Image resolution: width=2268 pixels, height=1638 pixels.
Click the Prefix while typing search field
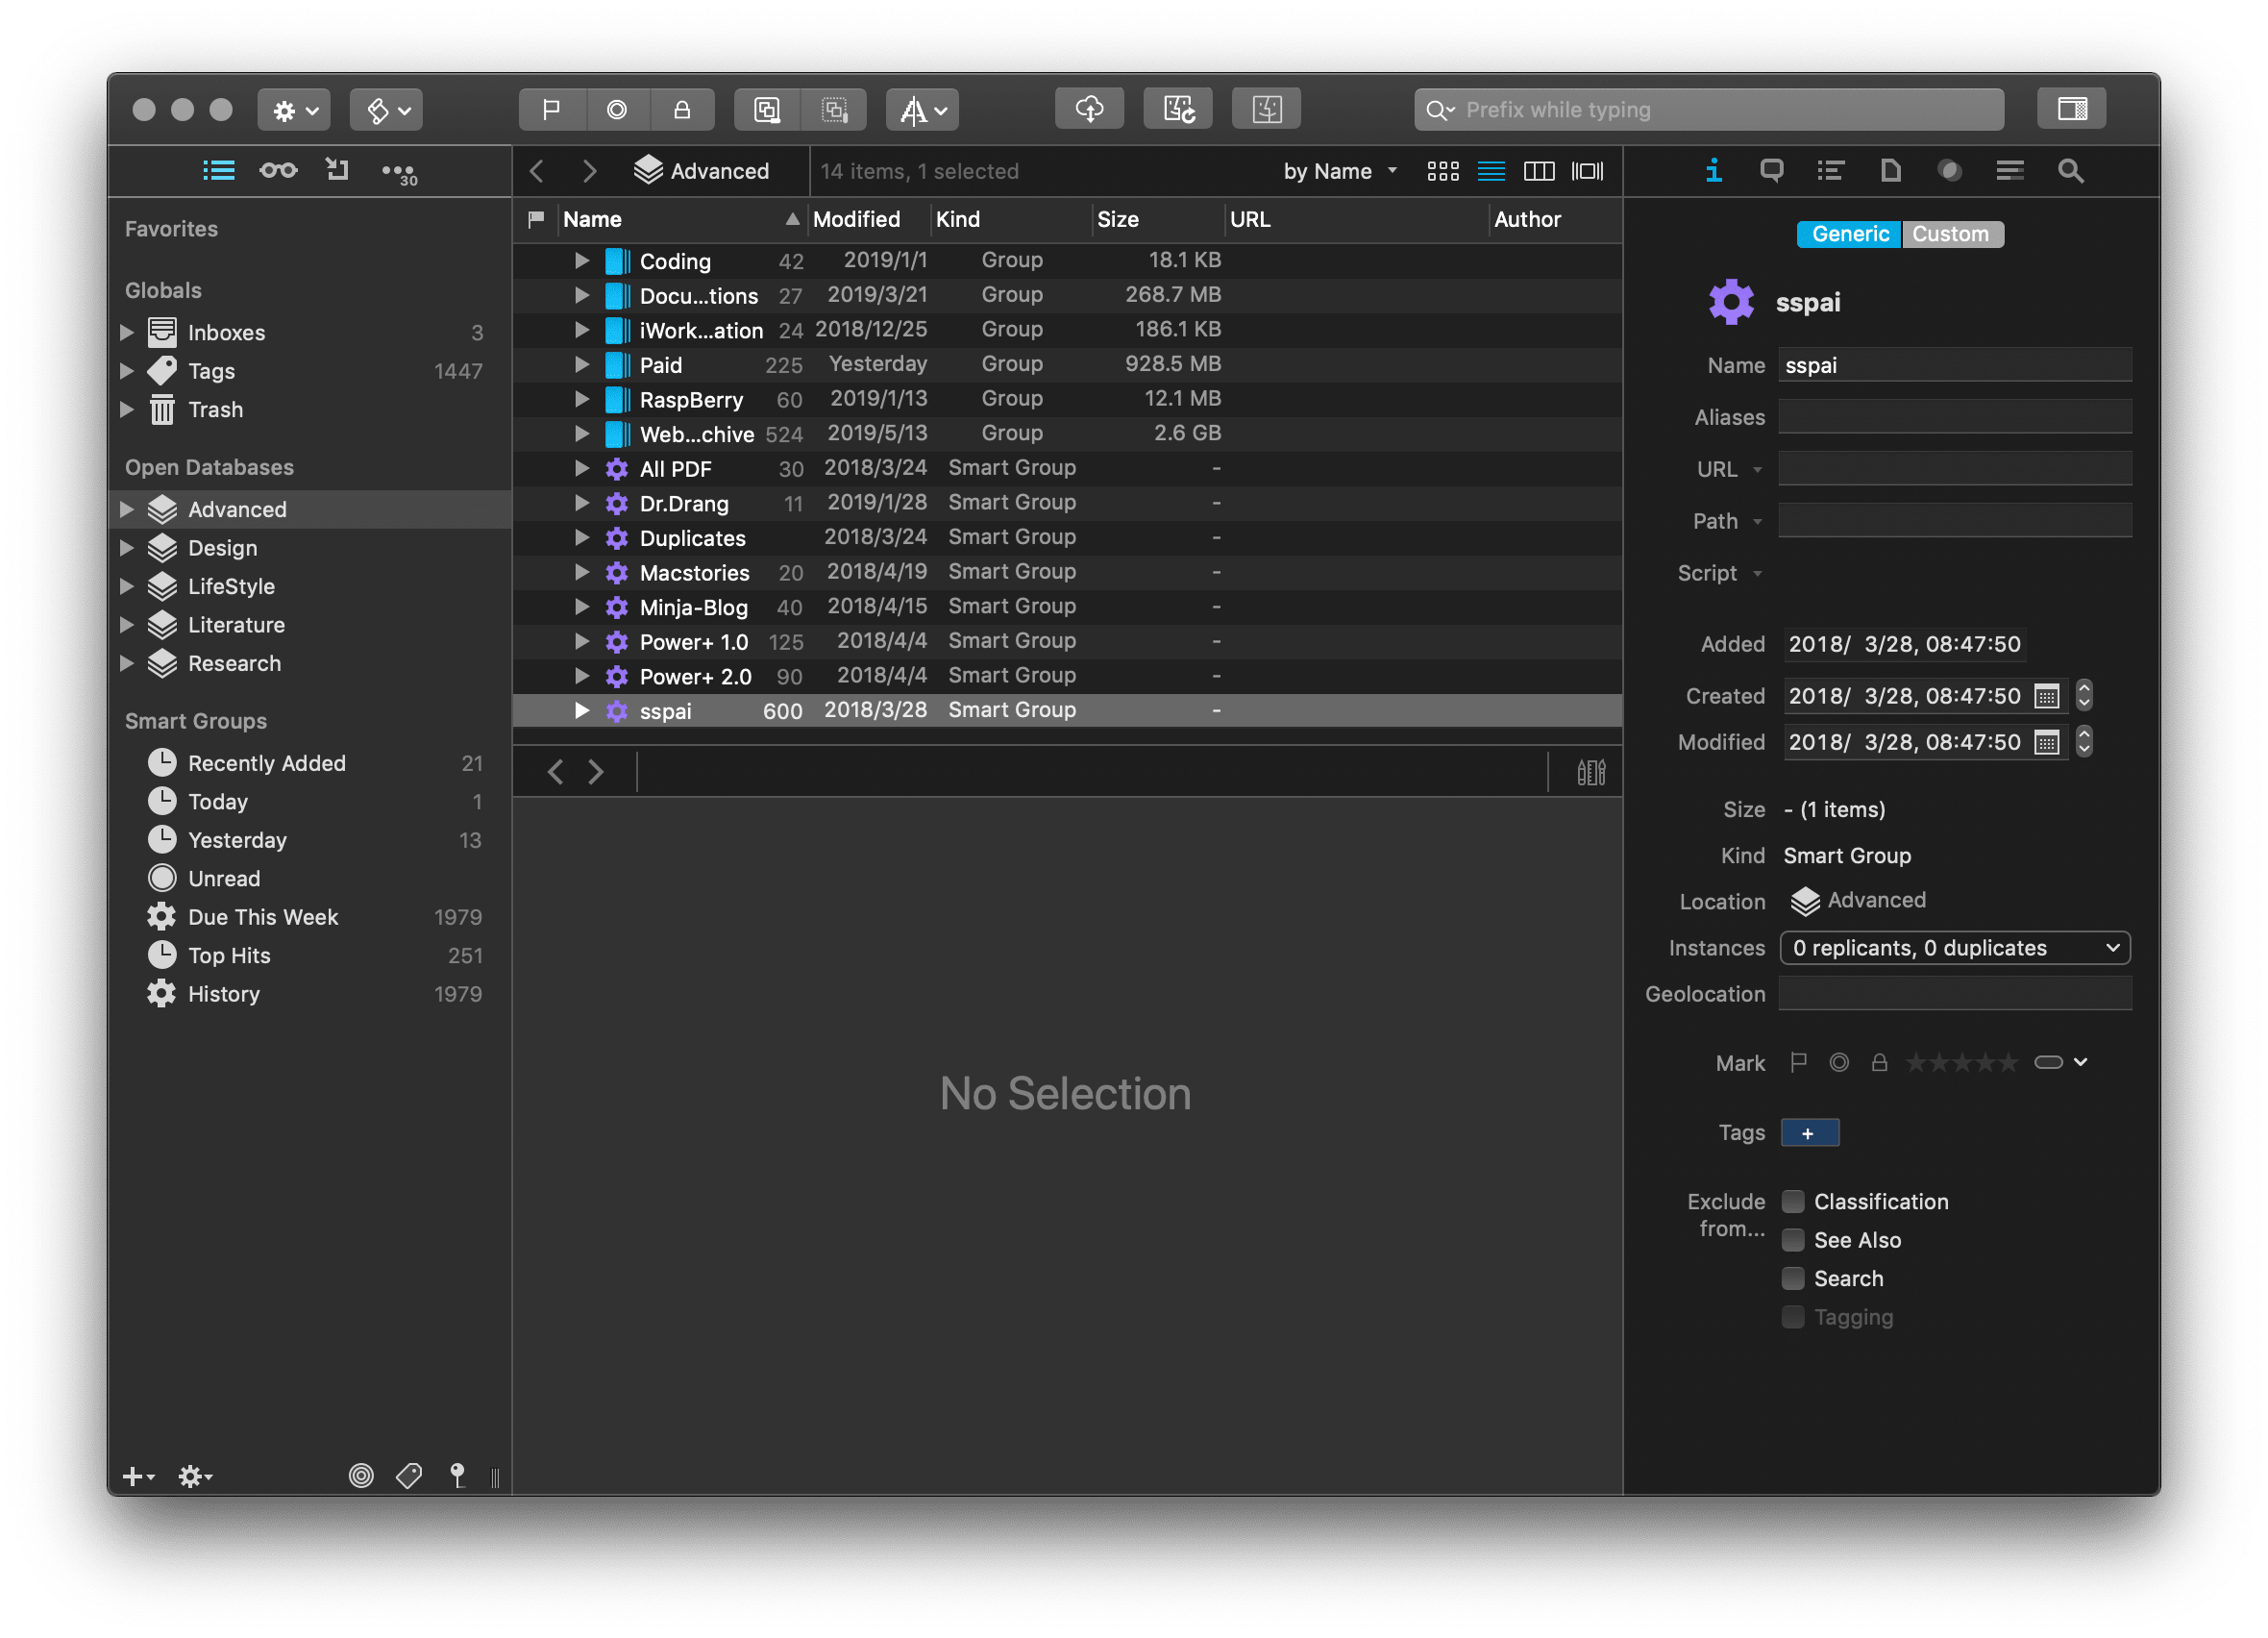pos(1708,109)
